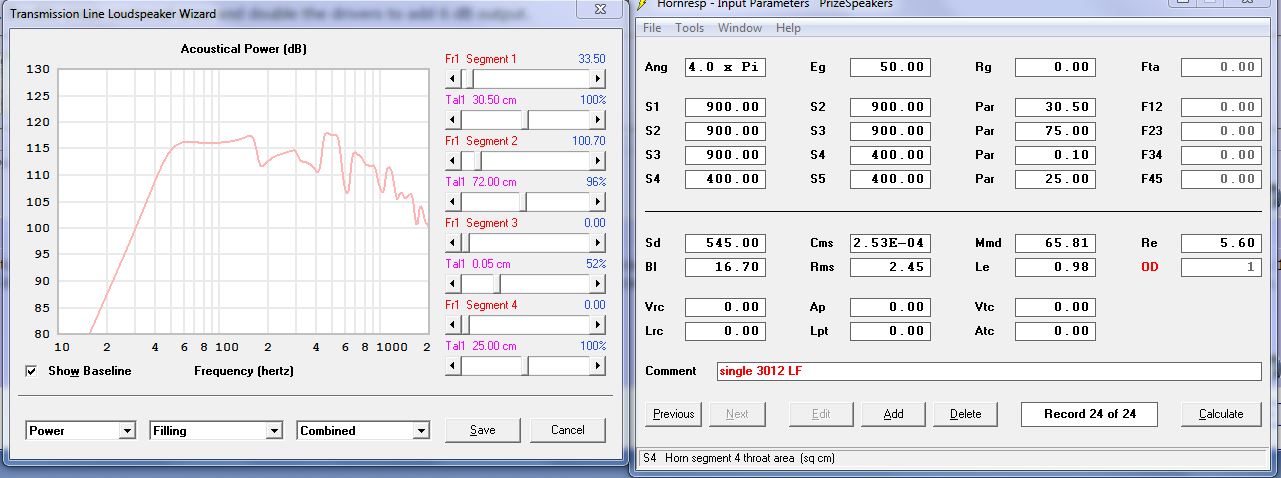The image size is (1281, 478).
Task: Click the Re field showing 5.60
Action: pos(1221,243)
